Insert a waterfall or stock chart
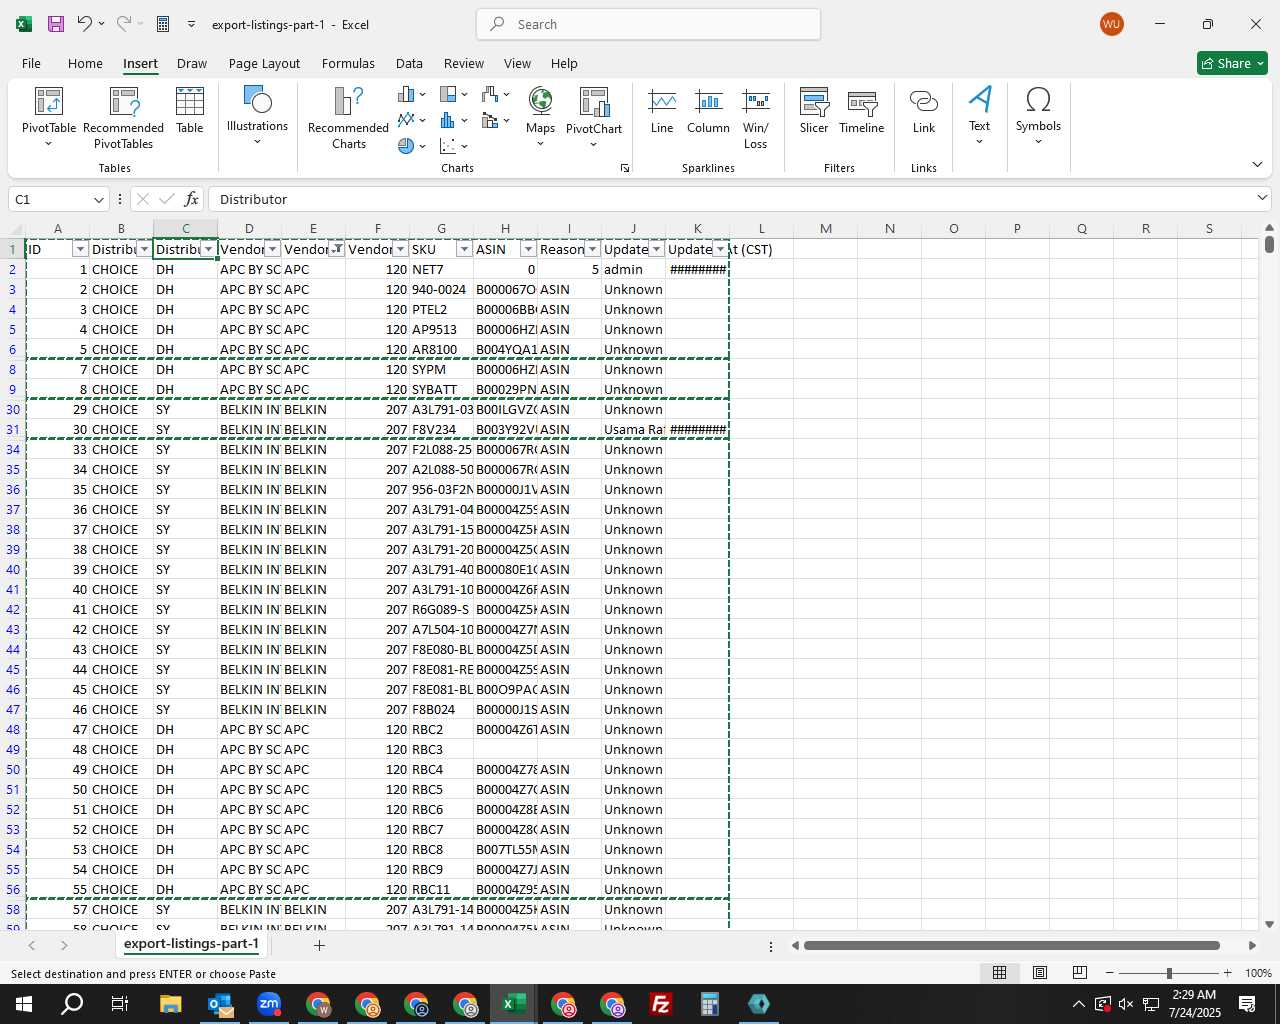Screen dimensions: 1280x1024 [x=495, y=94]
